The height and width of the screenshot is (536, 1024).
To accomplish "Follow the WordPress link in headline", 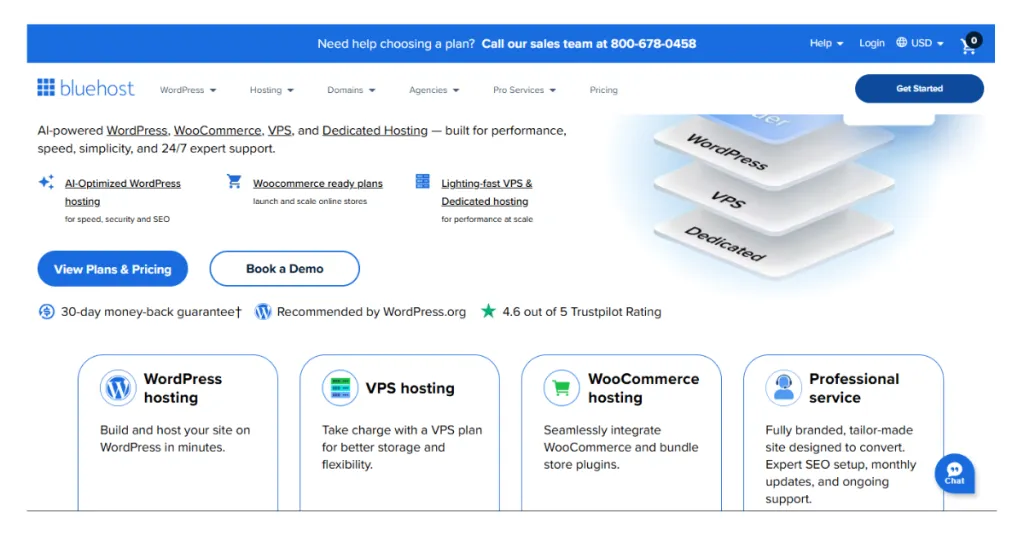I will pos(137,131).
